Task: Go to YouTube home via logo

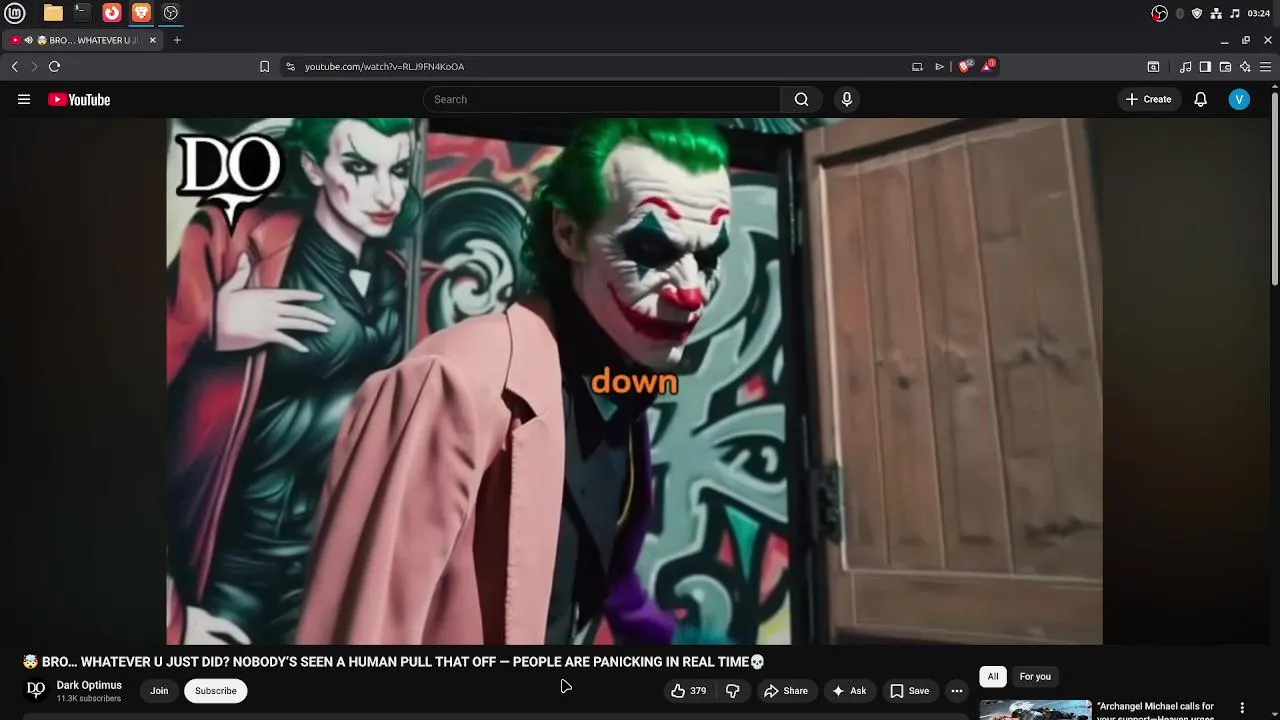Action: tap(79, 99)
